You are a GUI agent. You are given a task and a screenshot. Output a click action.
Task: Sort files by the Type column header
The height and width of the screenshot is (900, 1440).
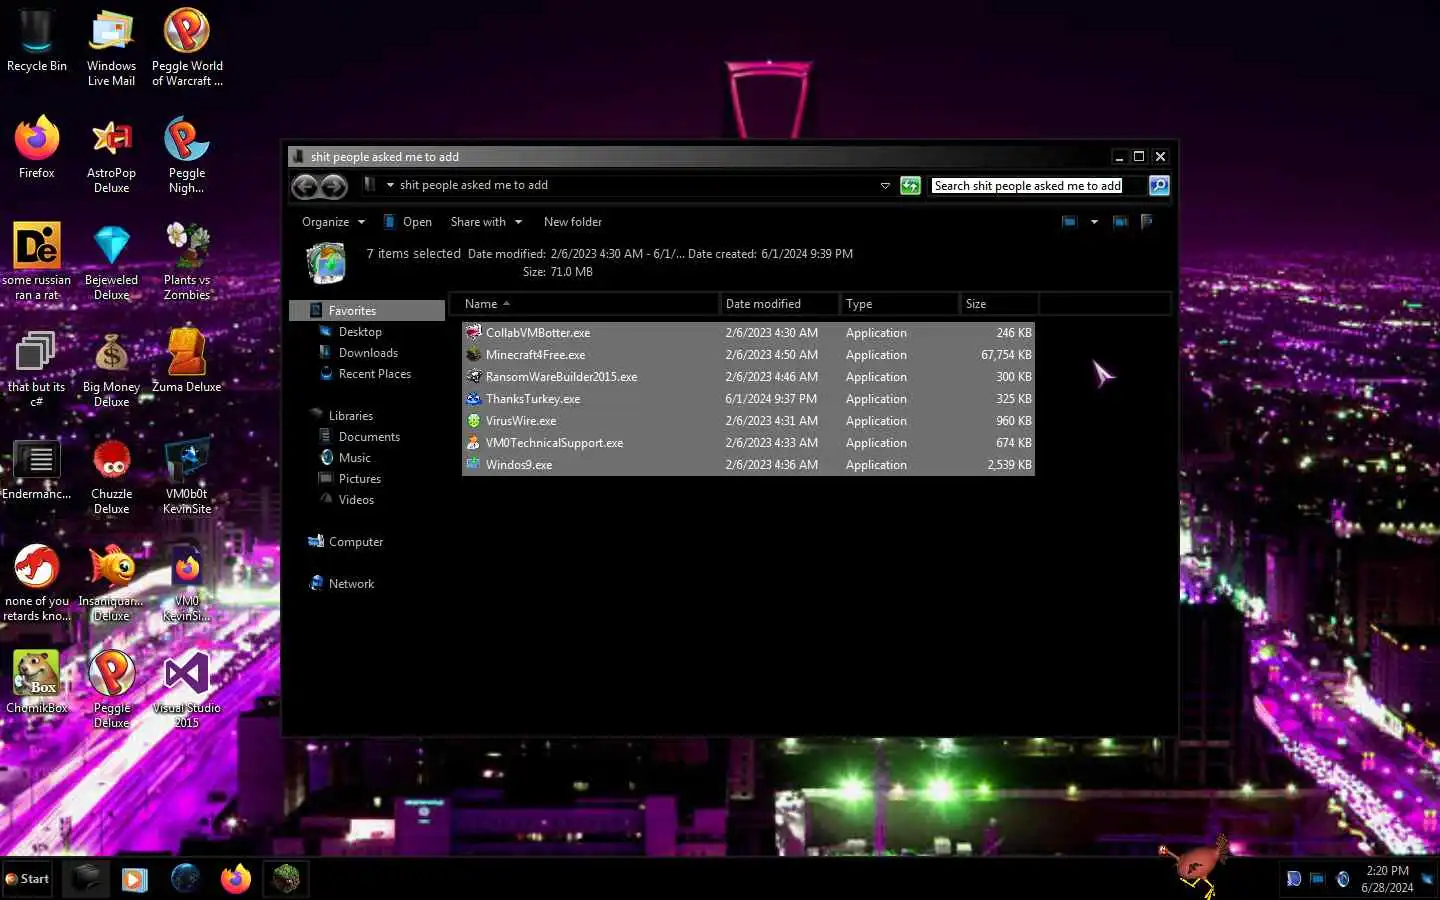point(899,304)
